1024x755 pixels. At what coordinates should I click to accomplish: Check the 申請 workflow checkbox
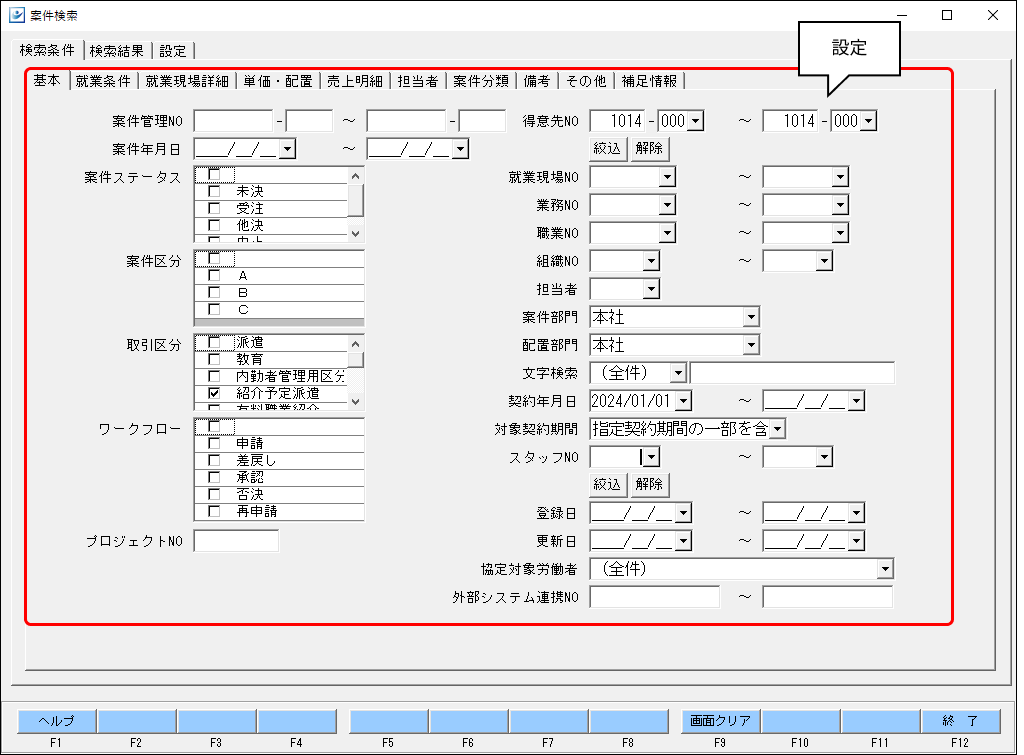[x=214, y=443]
